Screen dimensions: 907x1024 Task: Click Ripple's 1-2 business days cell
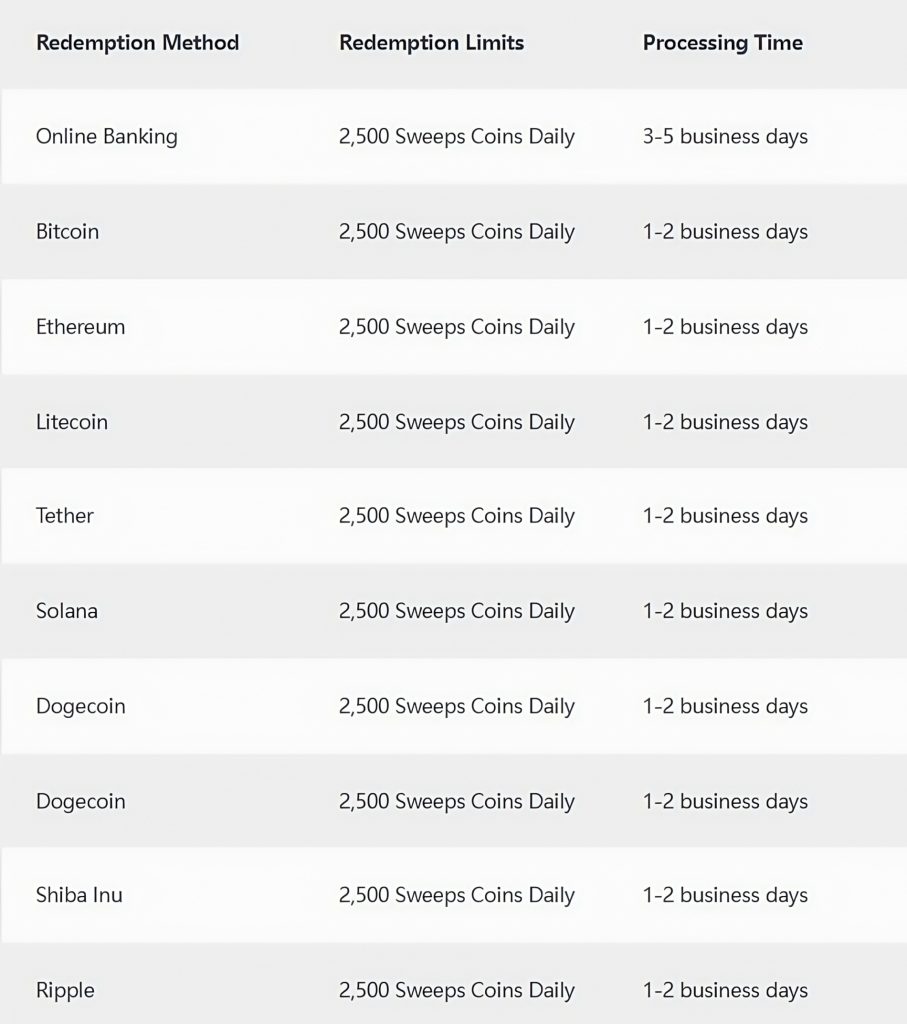pos(725,991)
